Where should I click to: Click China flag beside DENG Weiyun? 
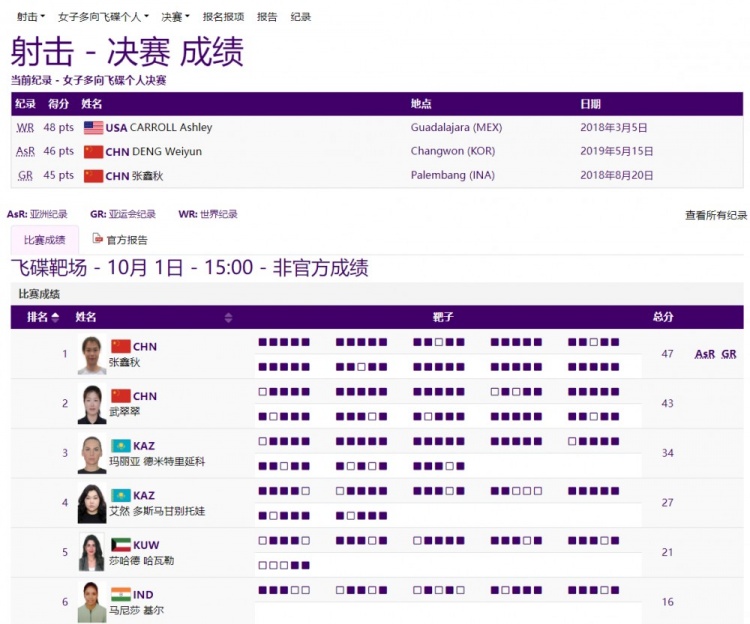93,152
